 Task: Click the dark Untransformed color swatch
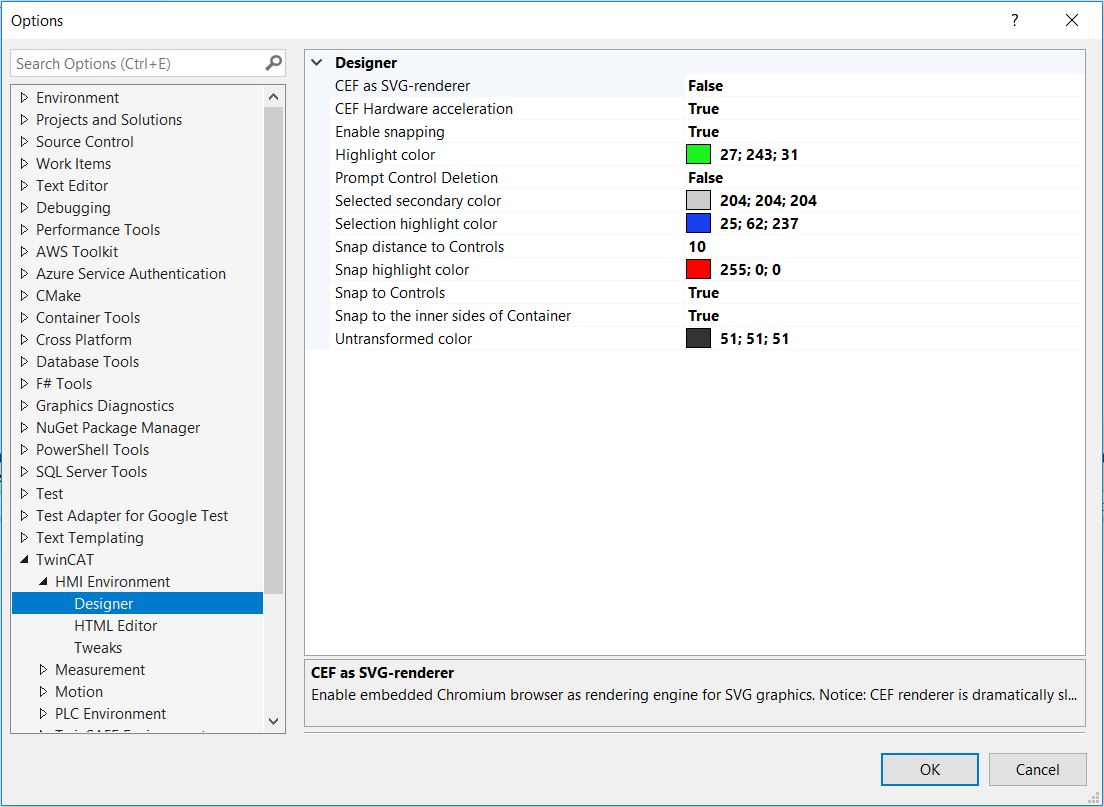tap(698, 338)
